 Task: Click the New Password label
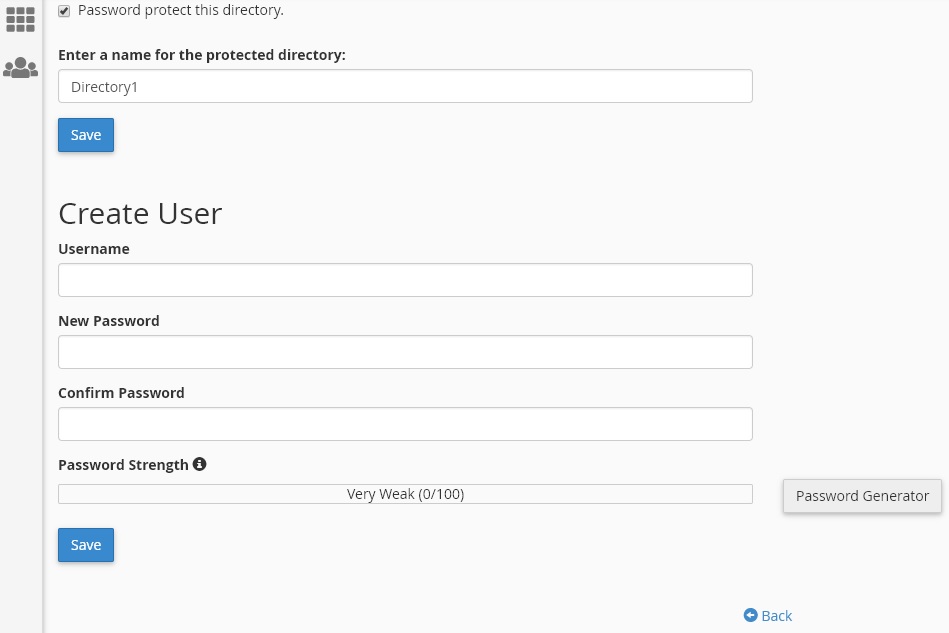(x=109, y=321)
